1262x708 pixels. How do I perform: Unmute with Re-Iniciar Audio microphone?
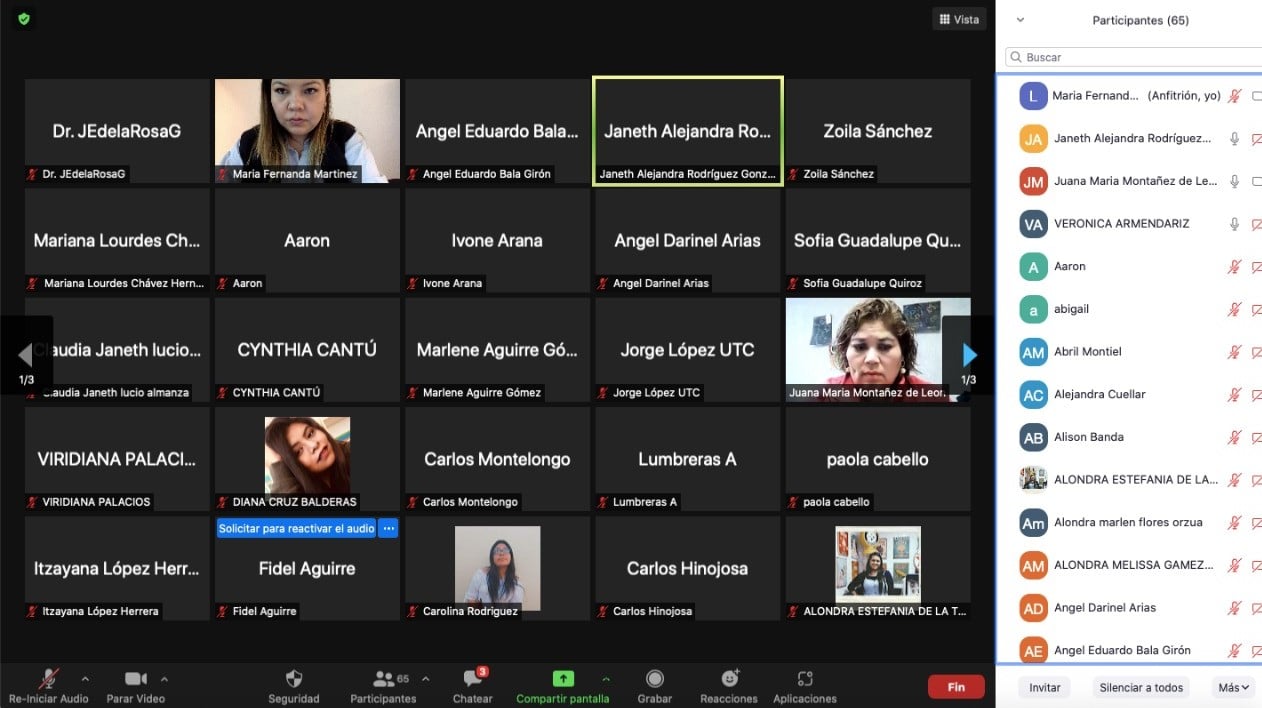click(48, 679)
